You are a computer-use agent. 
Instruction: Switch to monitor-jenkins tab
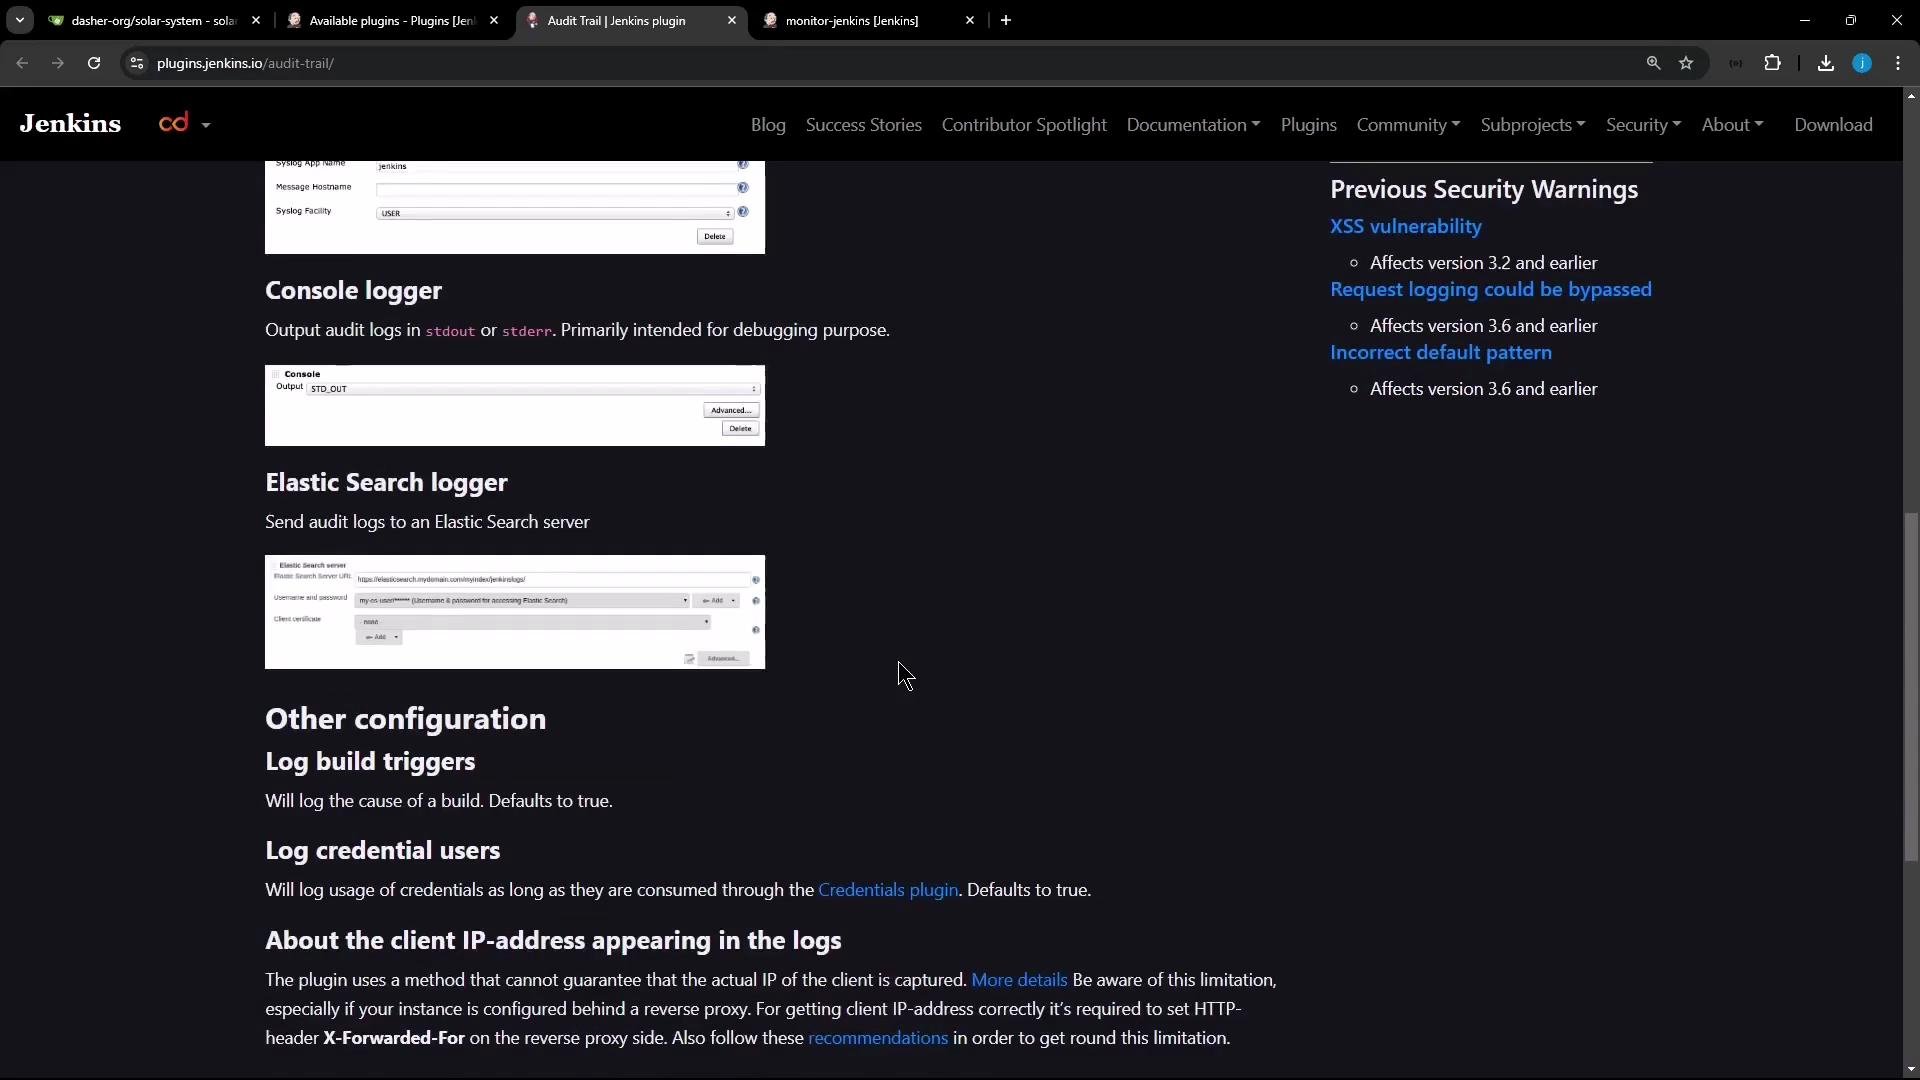(868, 20)
